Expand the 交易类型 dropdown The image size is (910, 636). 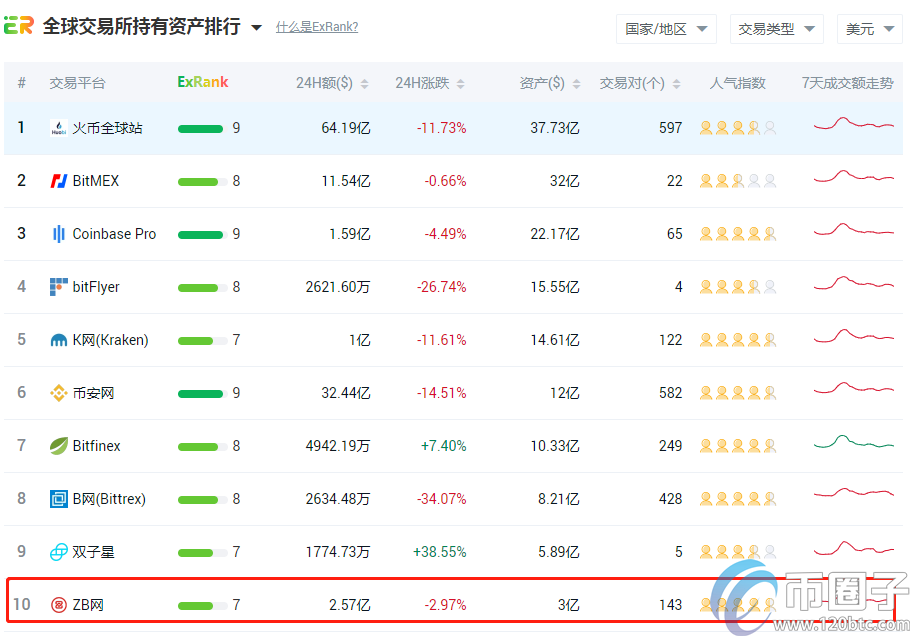(776, 29)
